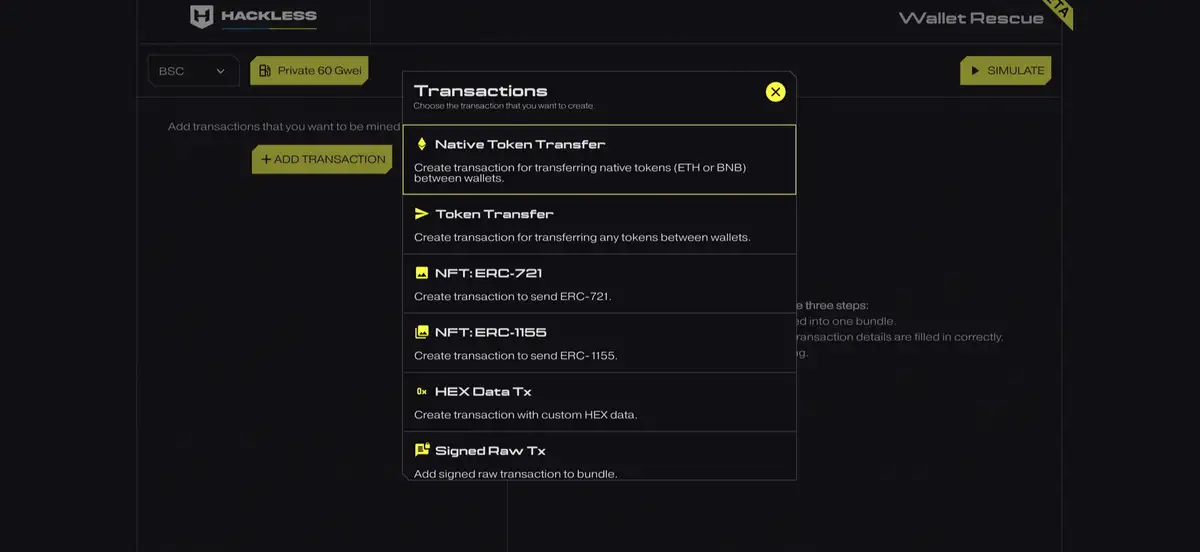Screen dimensions: 1200x552
Task: Click the Signed Raw Tx icon
Action: pos(421,450)
